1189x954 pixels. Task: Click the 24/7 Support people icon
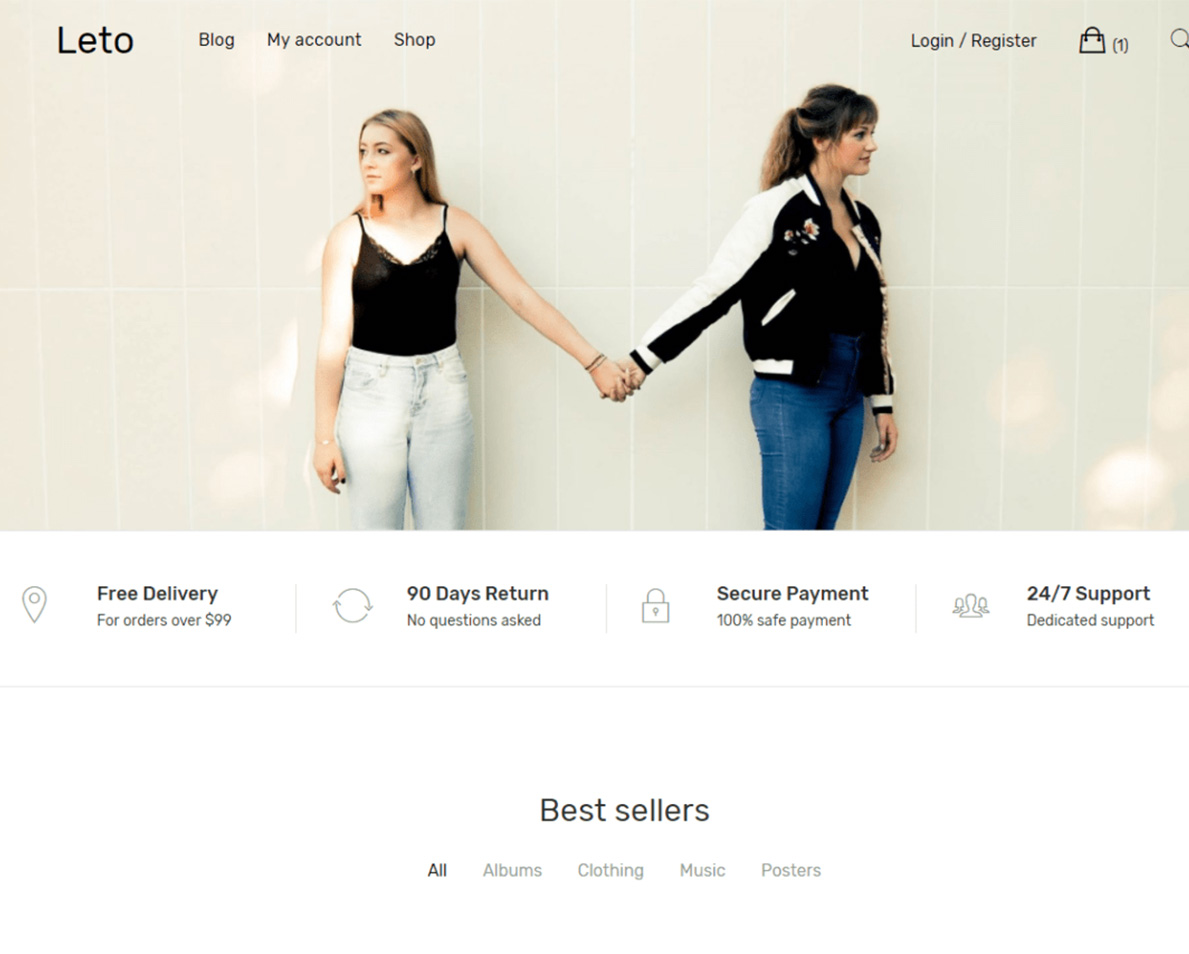tap(971, 606)
